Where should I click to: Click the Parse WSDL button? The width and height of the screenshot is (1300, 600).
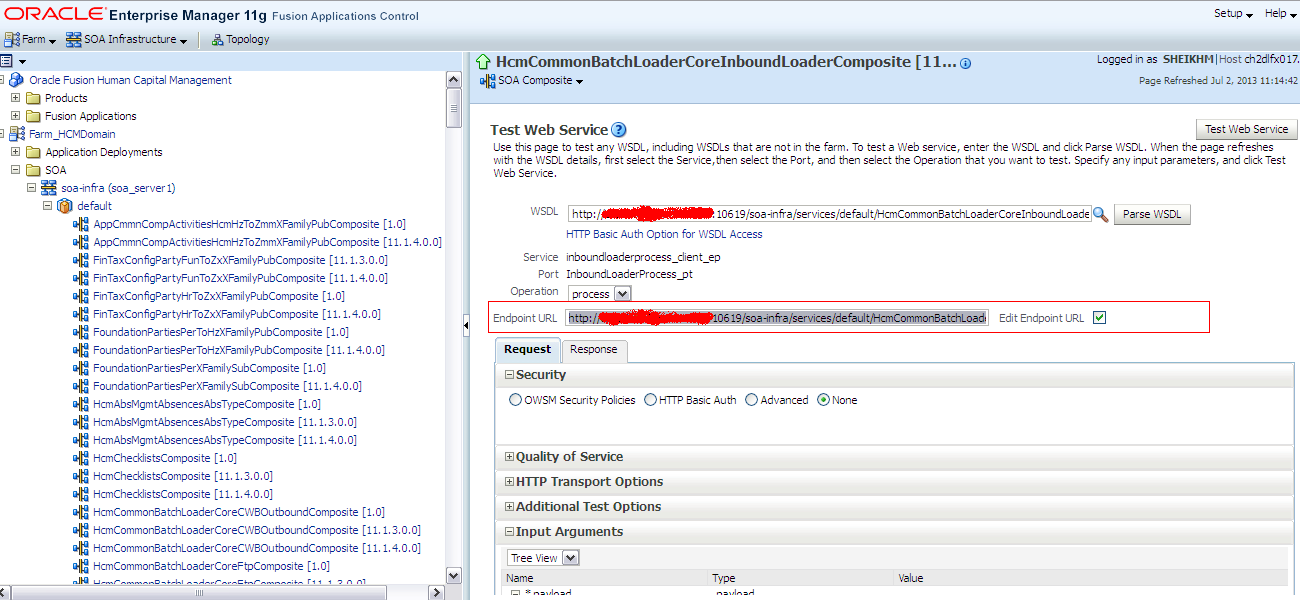click(x=1152, y=214)
